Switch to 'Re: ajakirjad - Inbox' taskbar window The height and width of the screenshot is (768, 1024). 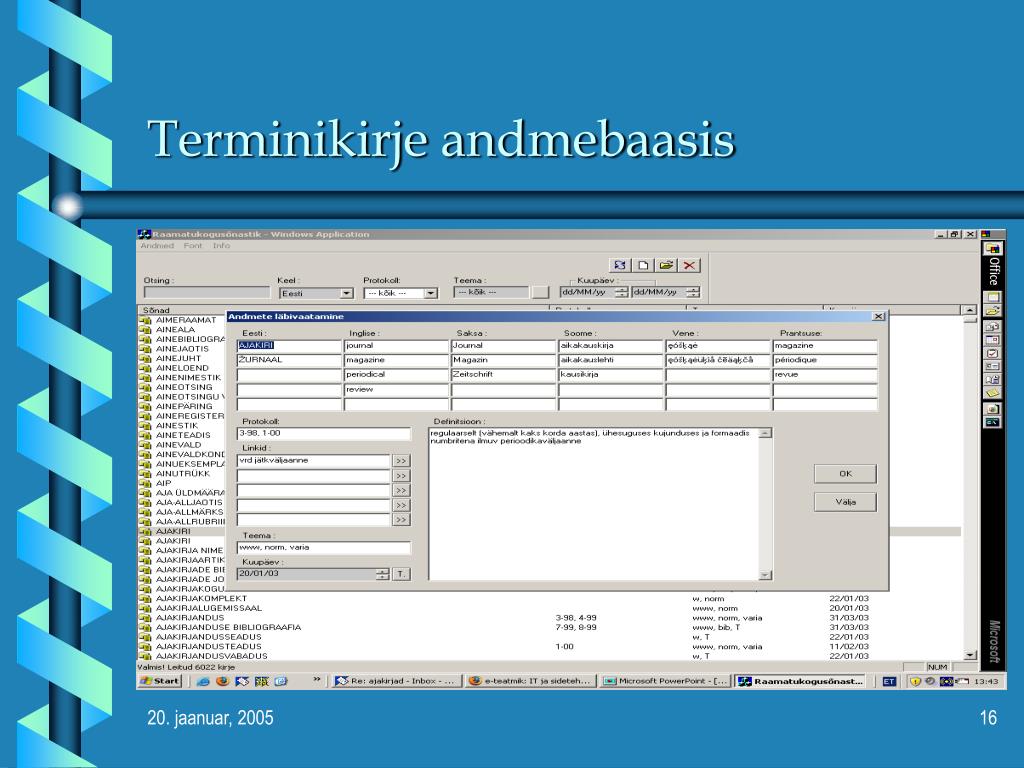click(395, 681)
